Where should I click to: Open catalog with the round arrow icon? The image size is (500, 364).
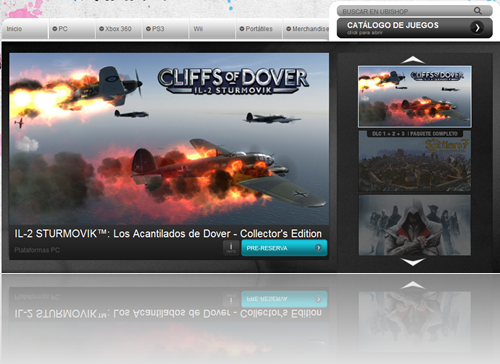(477, 28)
